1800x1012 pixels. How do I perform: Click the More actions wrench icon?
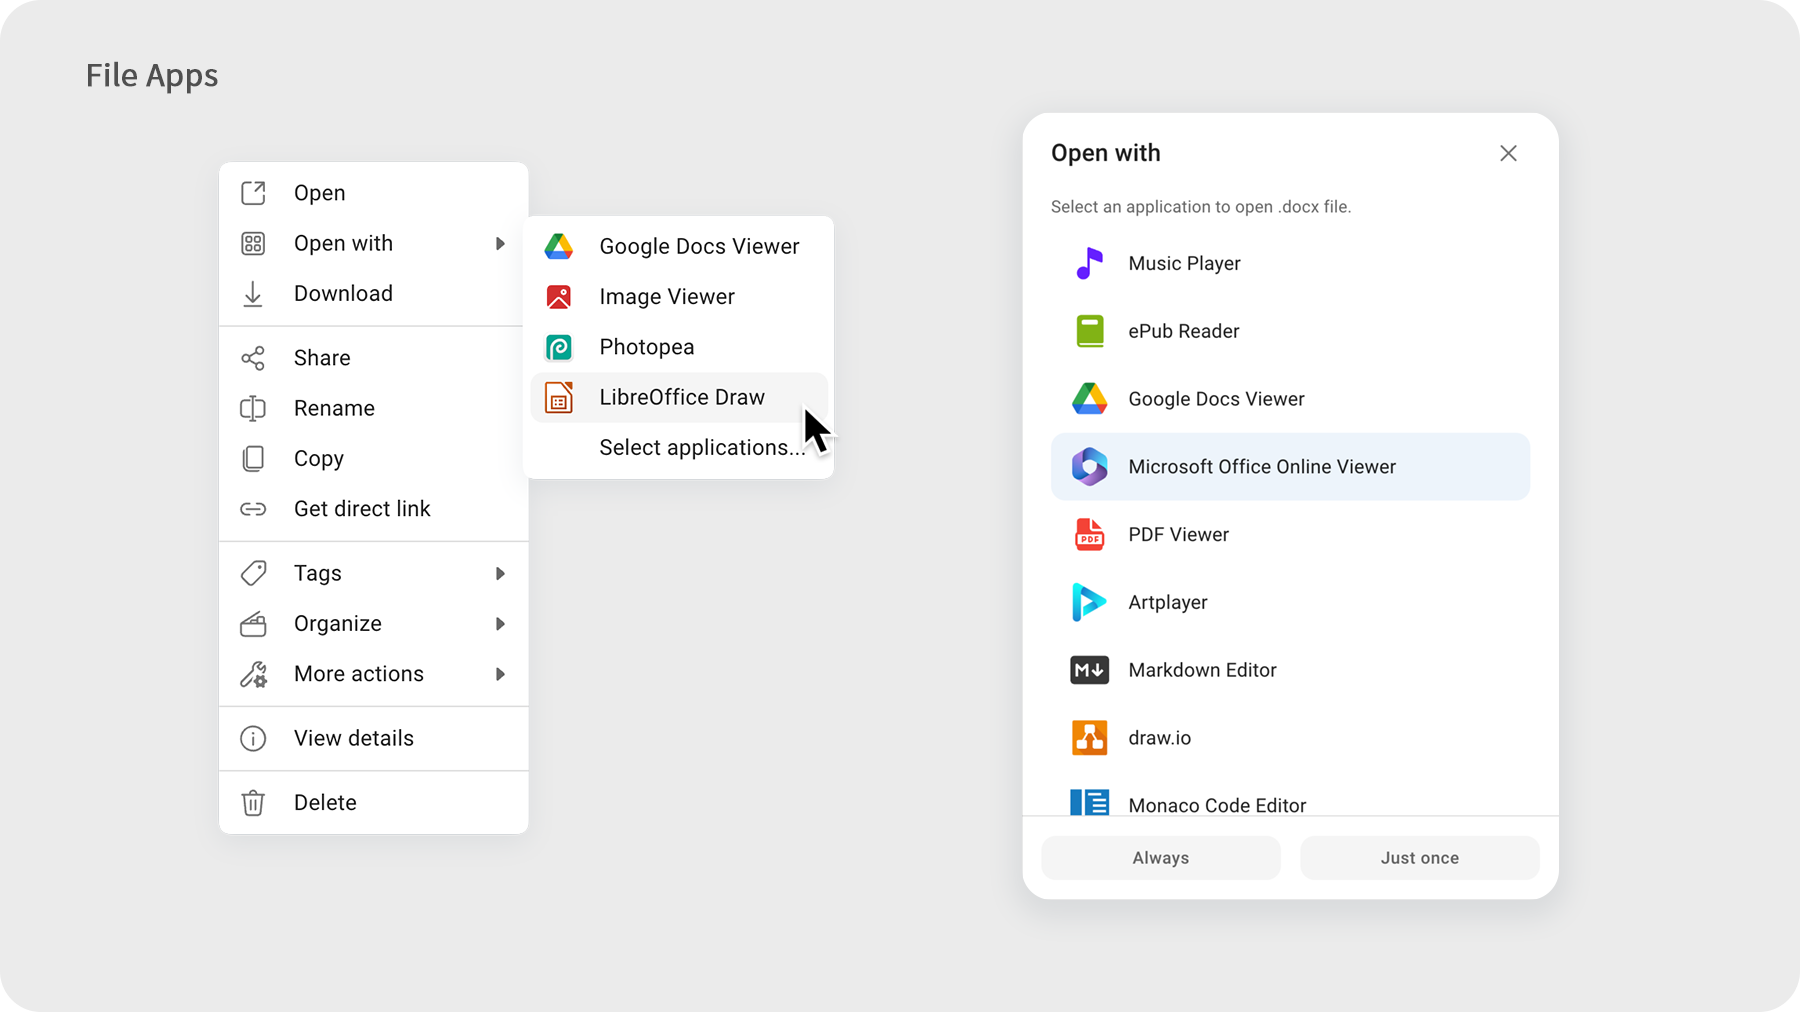[253, 674]
